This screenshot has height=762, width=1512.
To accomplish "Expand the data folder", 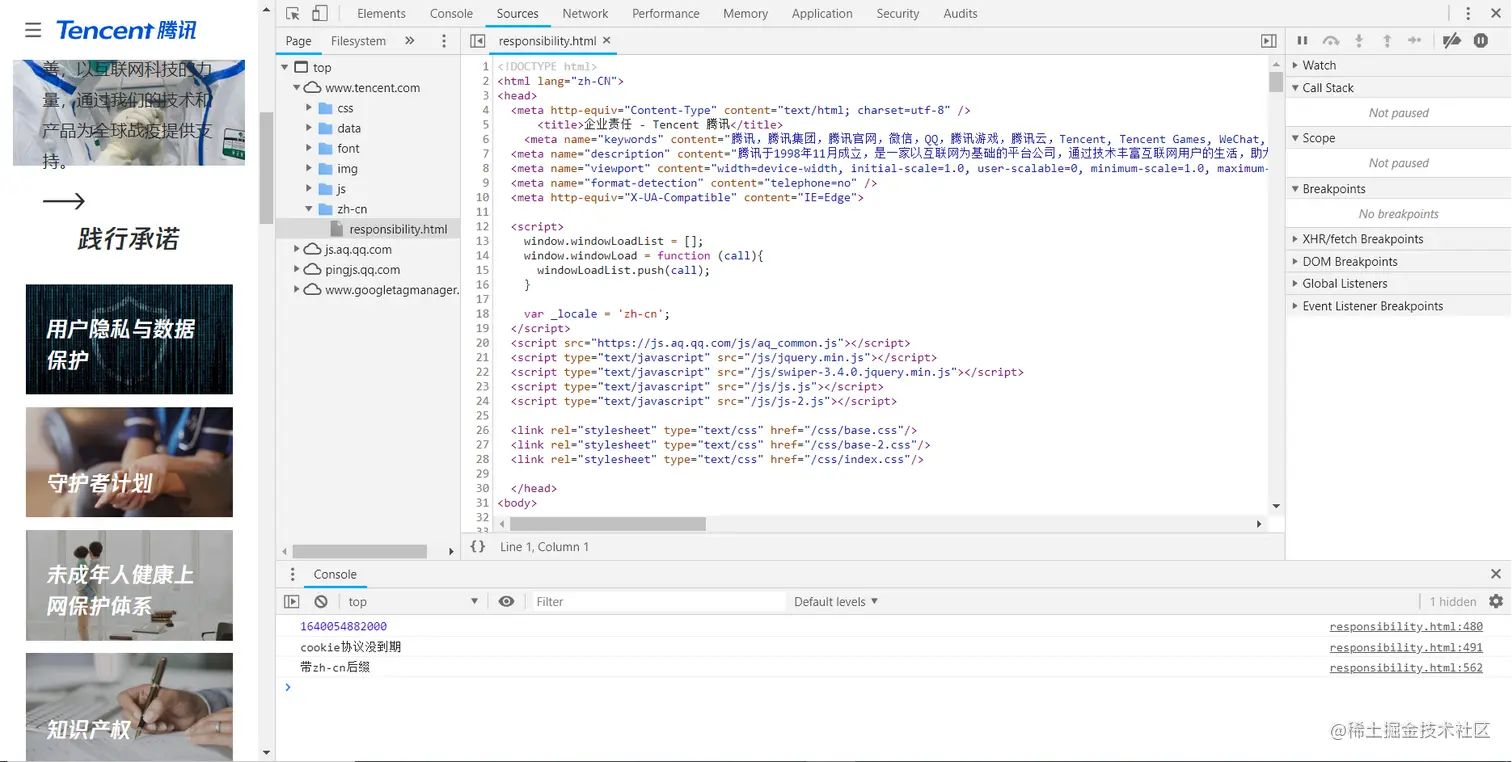I will (x=309, y=128).
